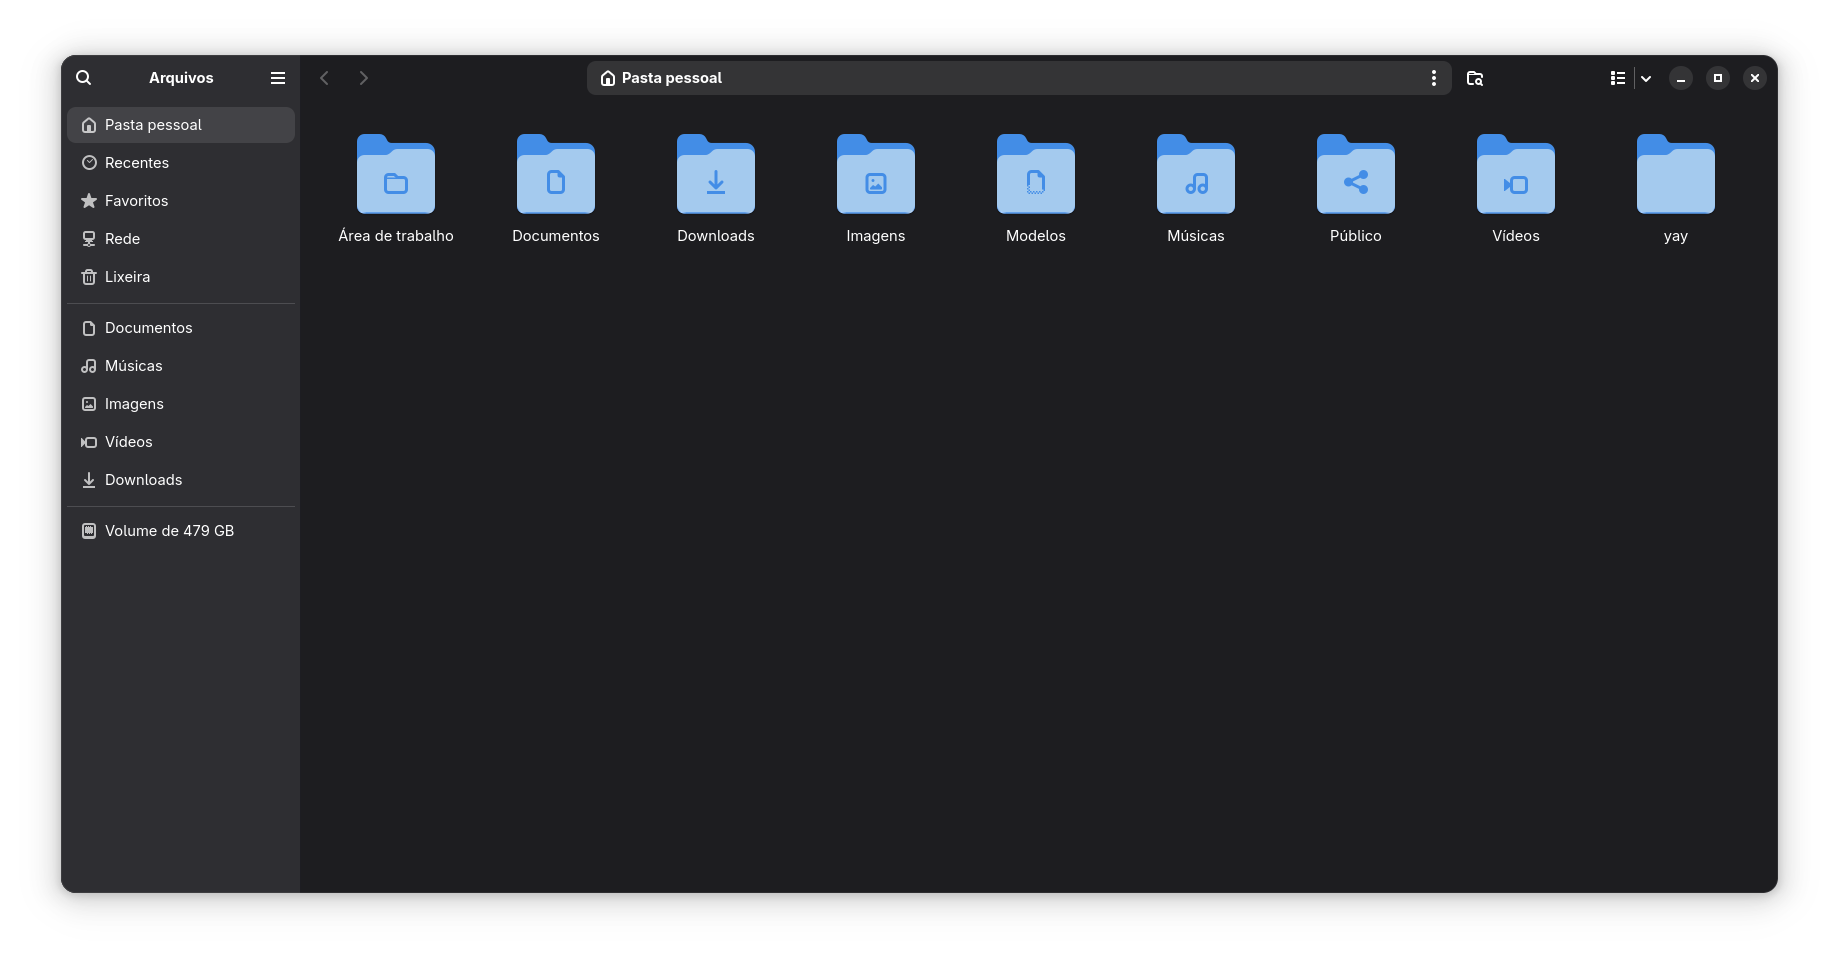Select the Modelos folder icon

pyautogui.click(x=1036, y=174)
